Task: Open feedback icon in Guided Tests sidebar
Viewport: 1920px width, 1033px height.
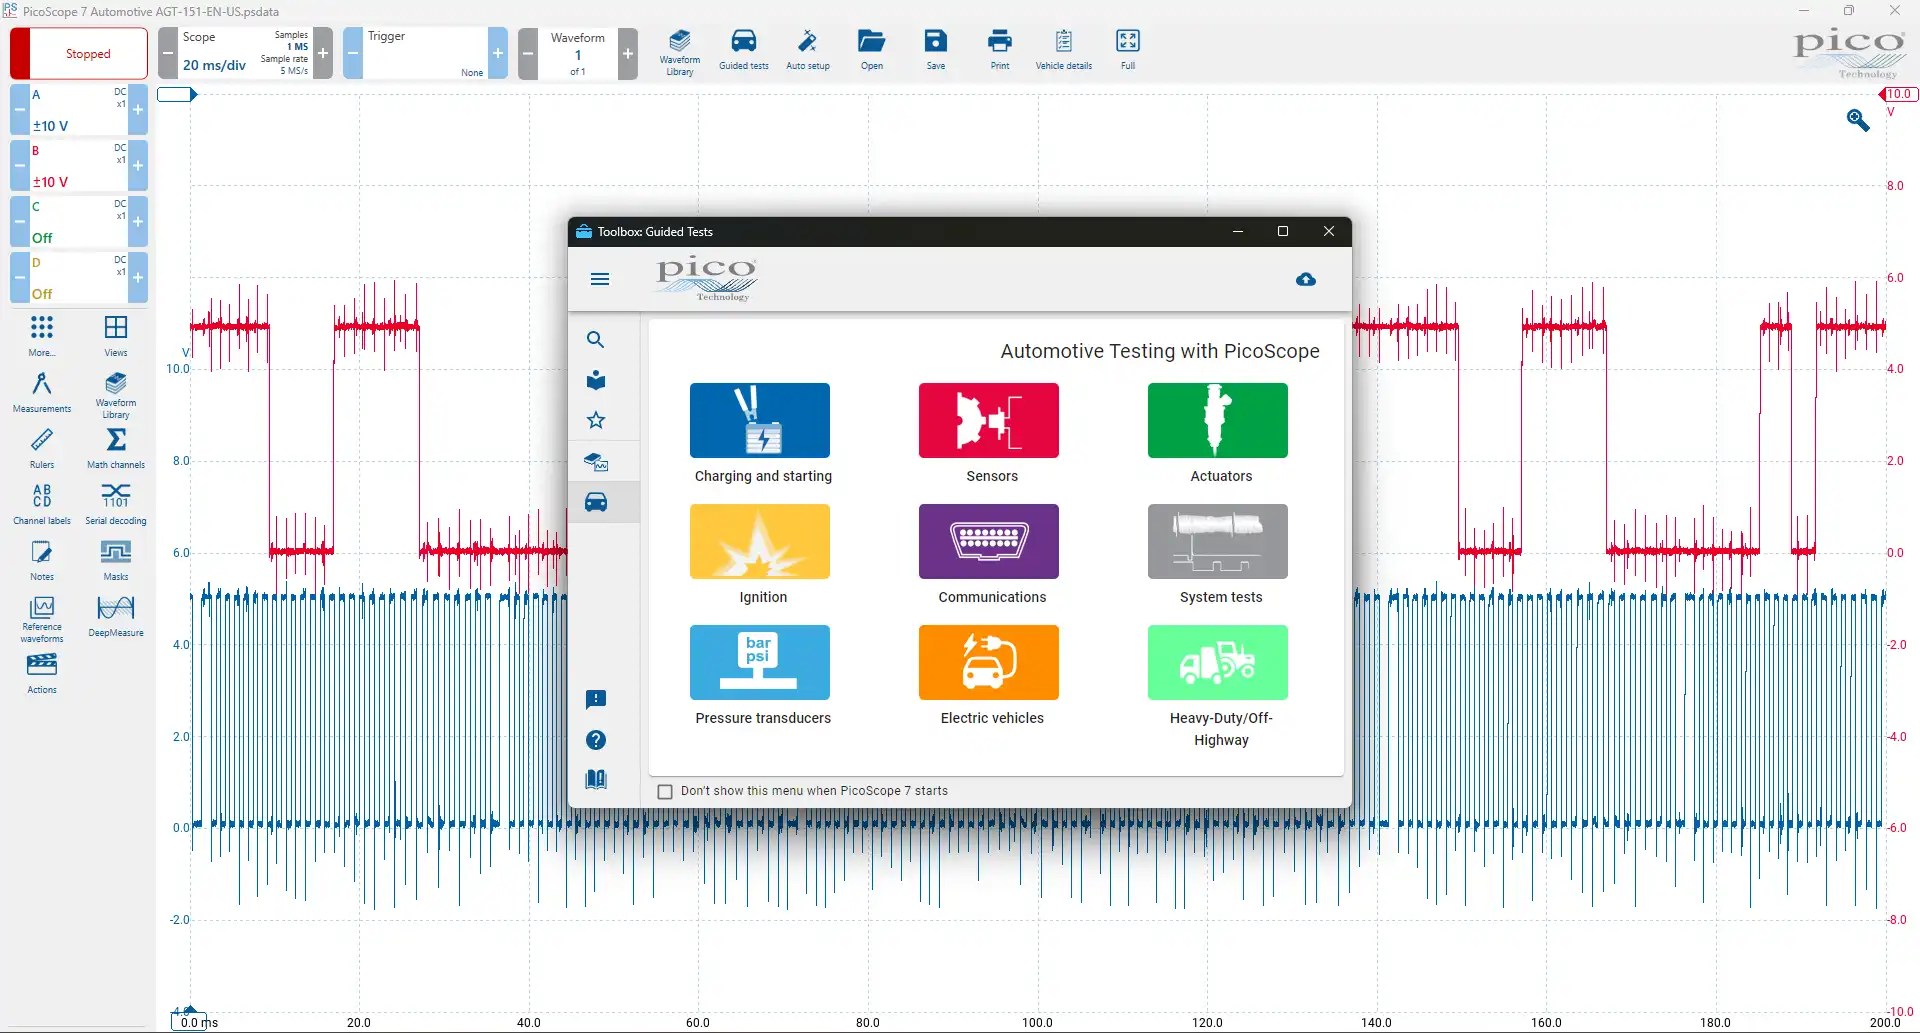Action: point(596,700)
